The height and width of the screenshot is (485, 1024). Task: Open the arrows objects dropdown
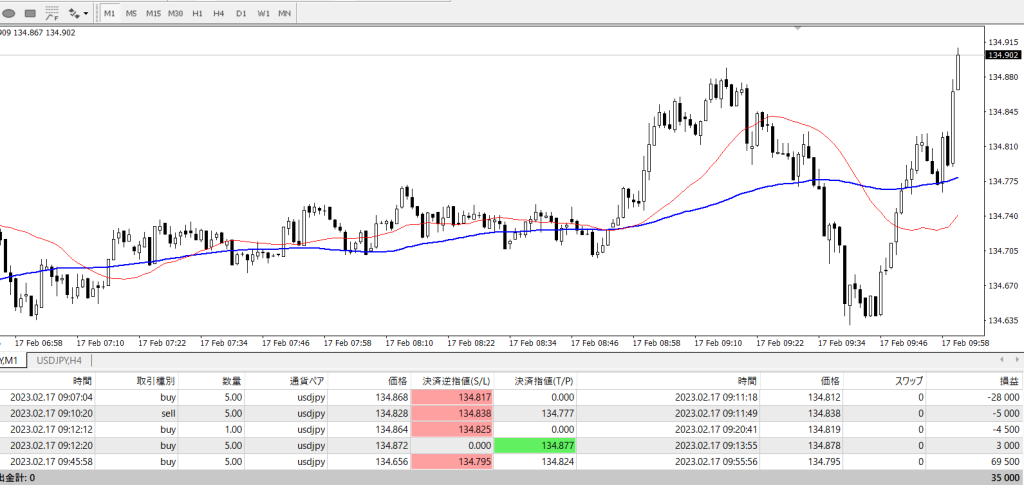coord(78,14)
